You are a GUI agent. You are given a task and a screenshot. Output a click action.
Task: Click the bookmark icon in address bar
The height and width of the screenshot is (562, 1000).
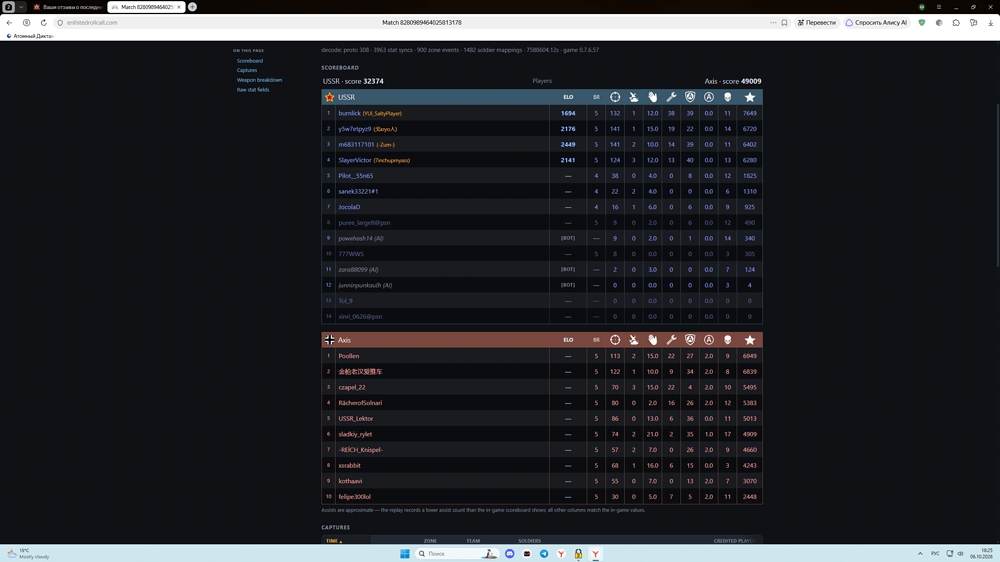[x=784, y=22]
